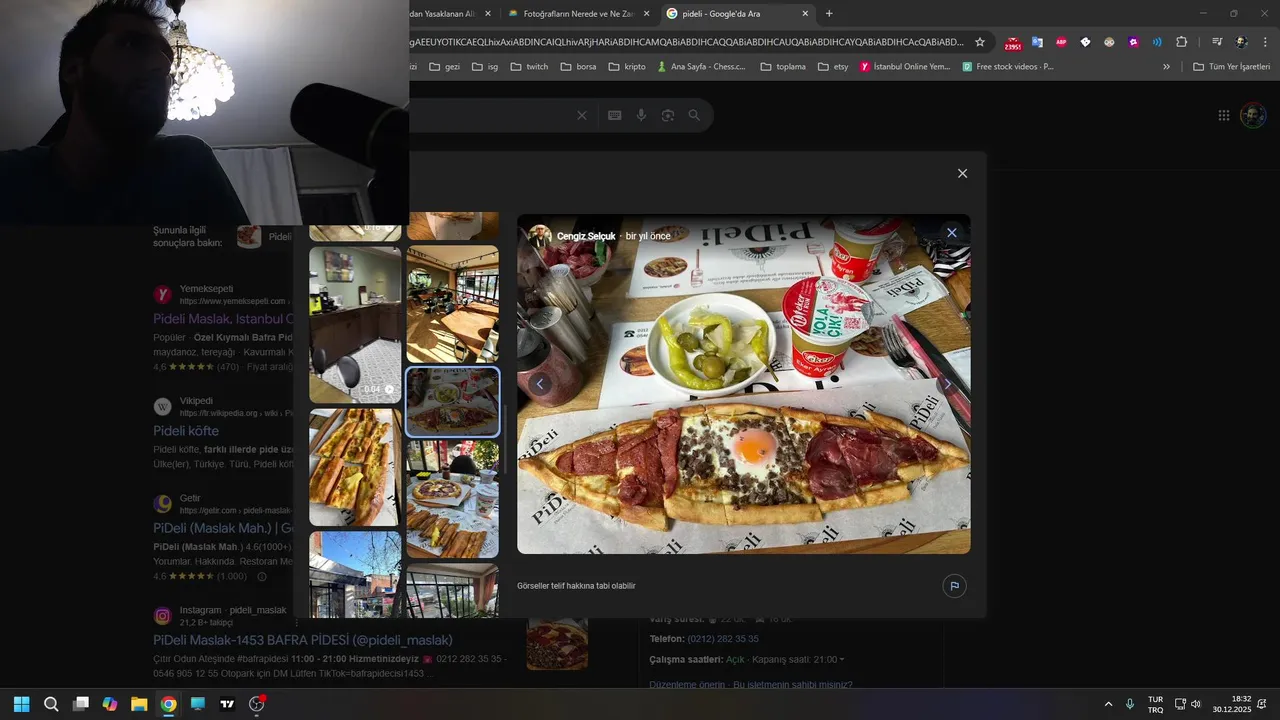Viewport: 1280px width, 720px height.
Task: Open the 'borsa' bookmark folder
Action: (578, 67)
